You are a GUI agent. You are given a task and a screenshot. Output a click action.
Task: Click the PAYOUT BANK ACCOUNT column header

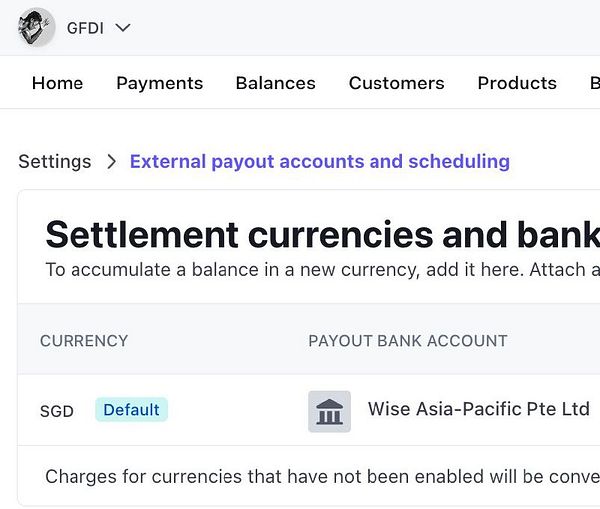pos(407,341)
